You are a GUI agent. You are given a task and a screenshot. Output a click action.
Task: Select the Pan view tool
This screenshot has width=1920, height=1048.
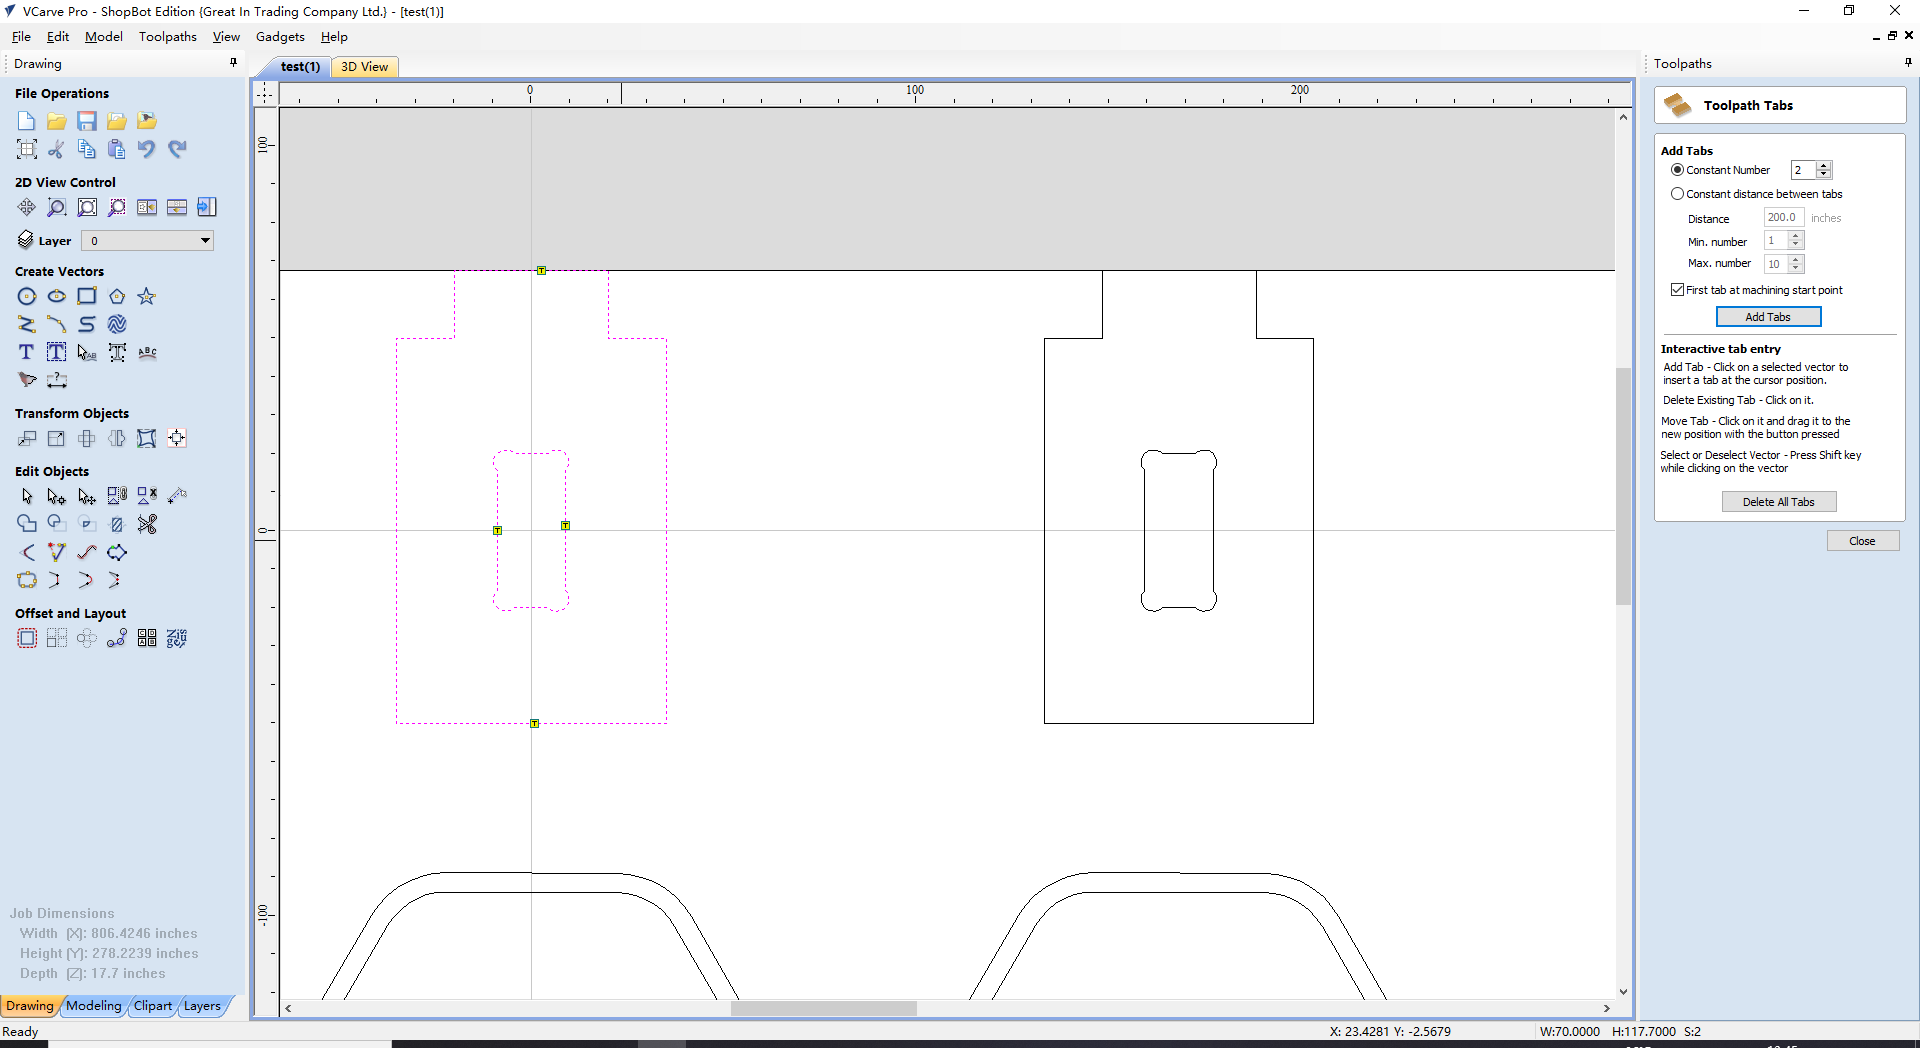[27, 207]
